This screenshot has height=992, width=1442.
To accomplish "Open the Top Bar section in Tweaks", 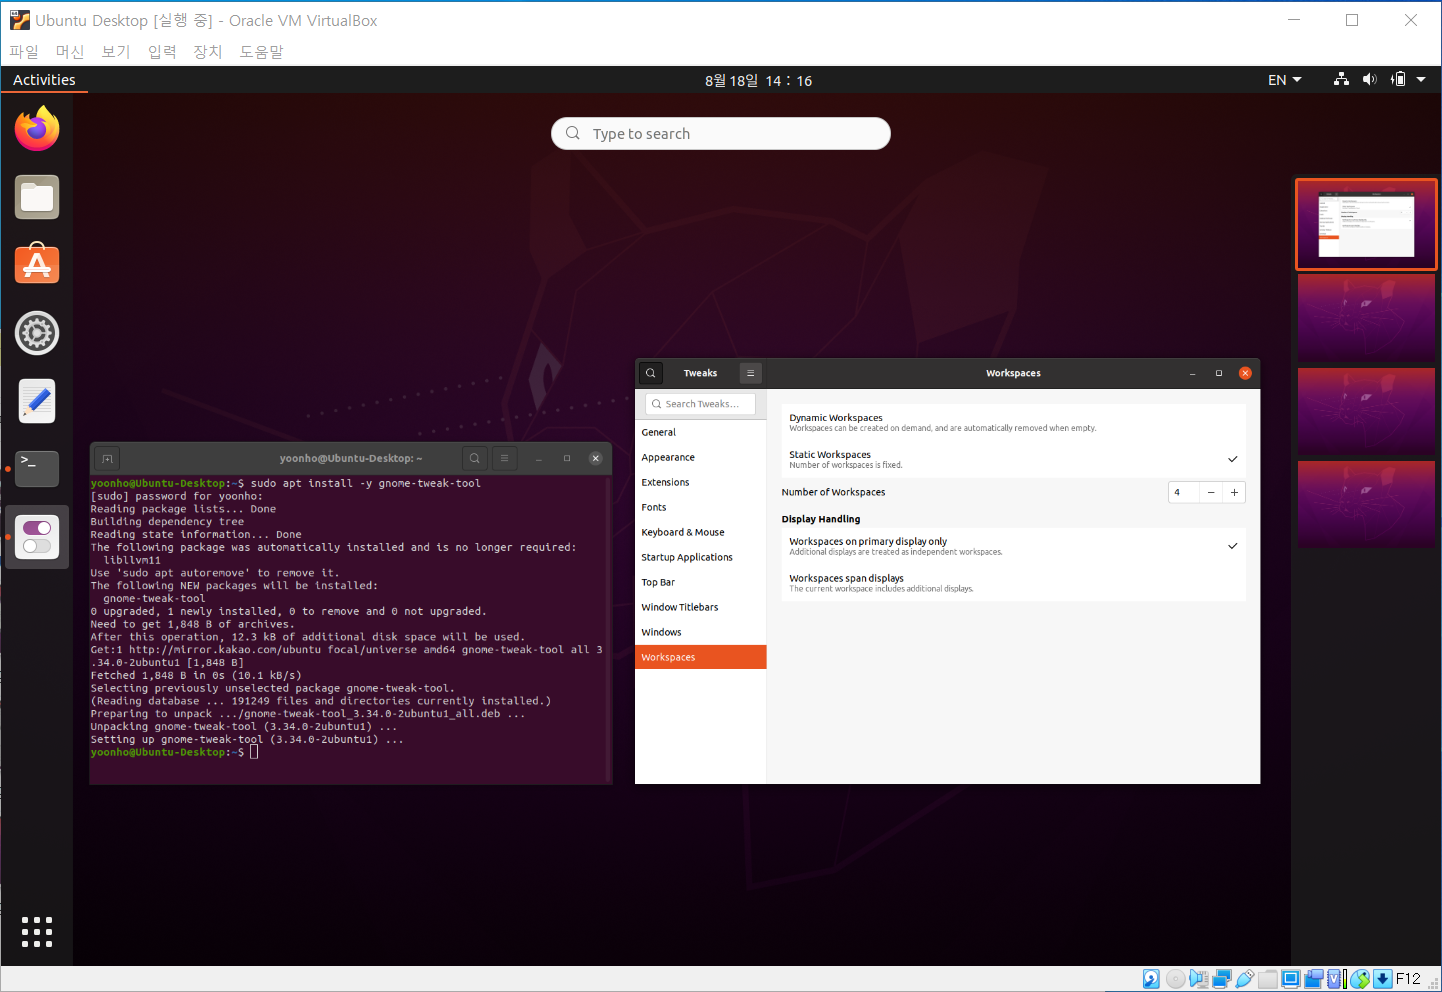I will click(701, 582).
